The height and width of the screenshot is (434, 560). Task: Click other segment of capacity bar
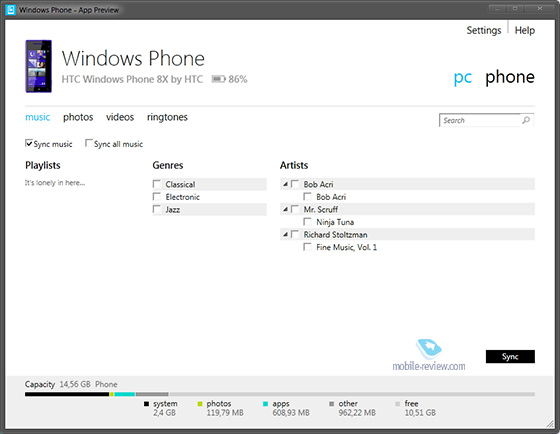click(152, 394)
